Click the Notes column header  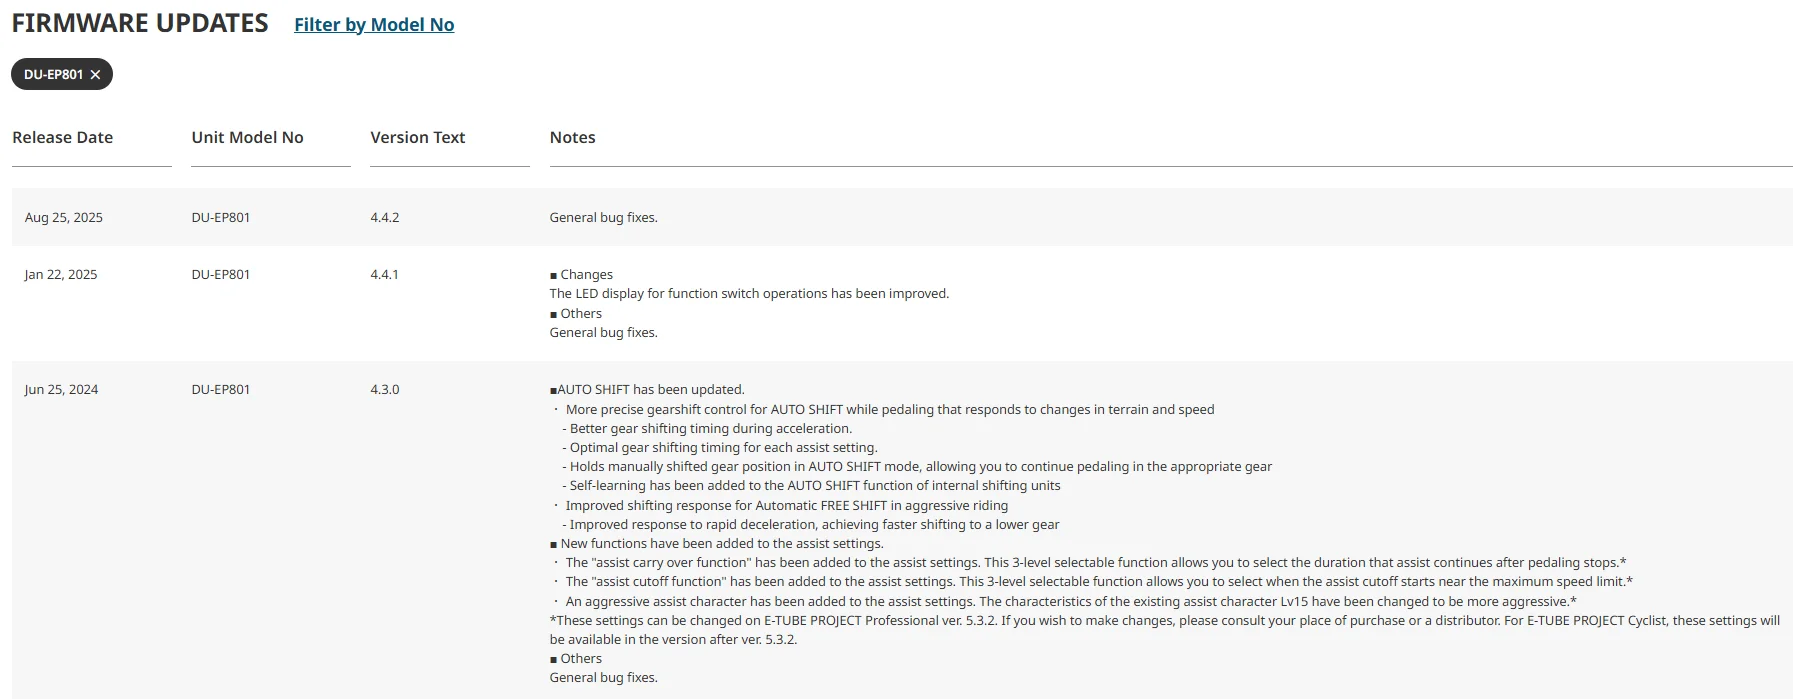tap(572, 138)
